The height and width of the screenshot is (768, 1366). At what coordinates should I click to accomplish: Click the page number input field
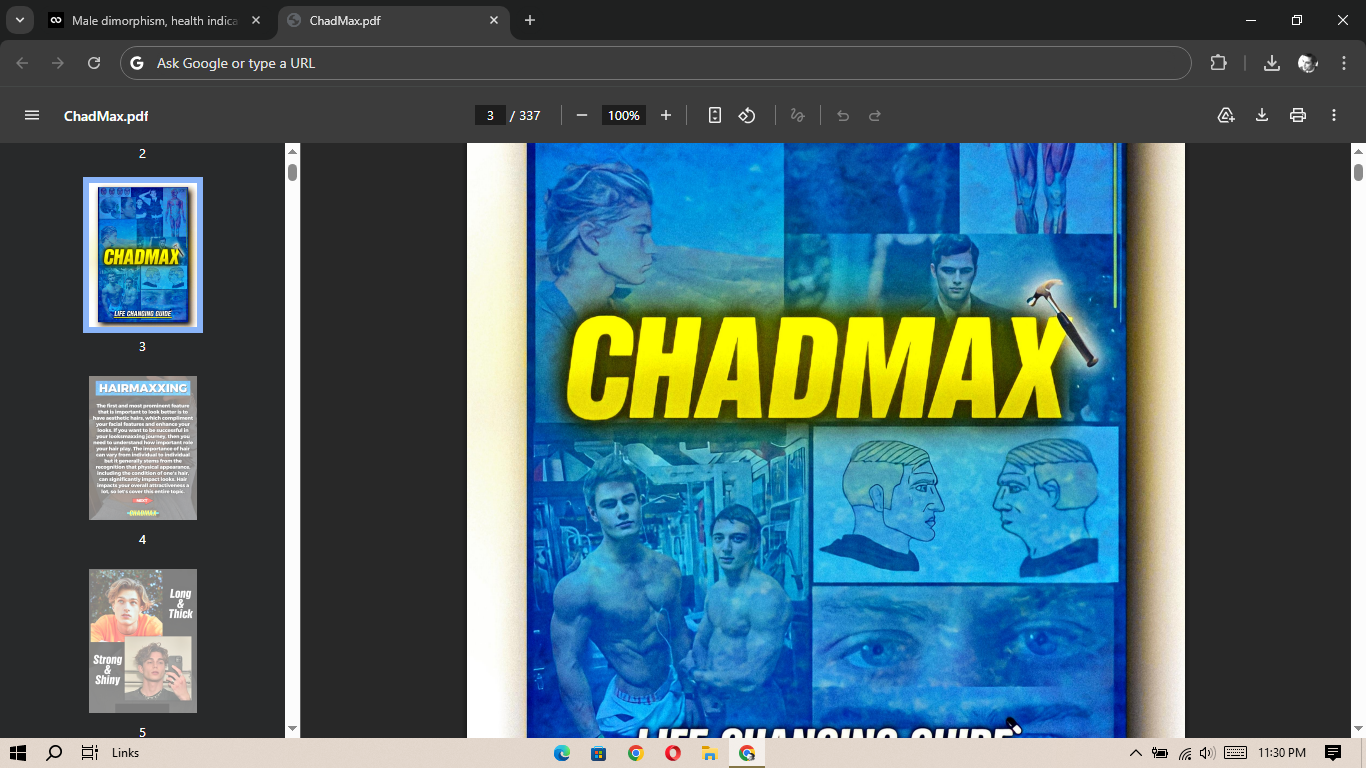point(490,115)
